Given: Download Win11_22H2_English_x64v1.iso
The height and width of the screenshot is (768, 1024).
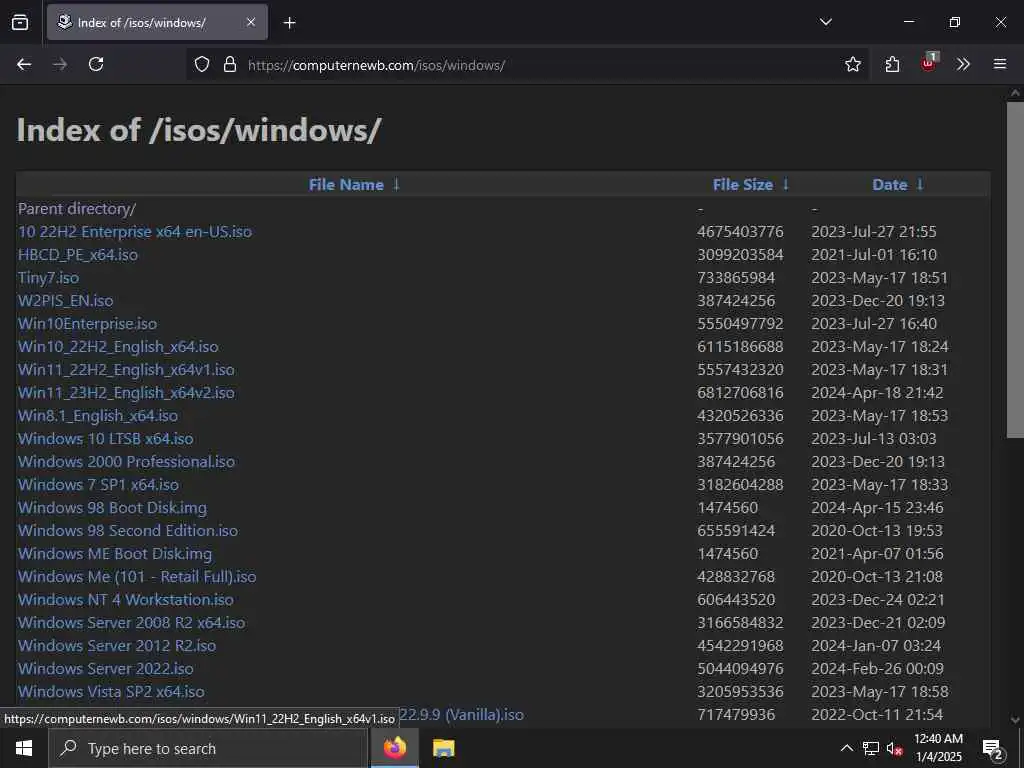Looking at the screenshot, I should (126, 370).
